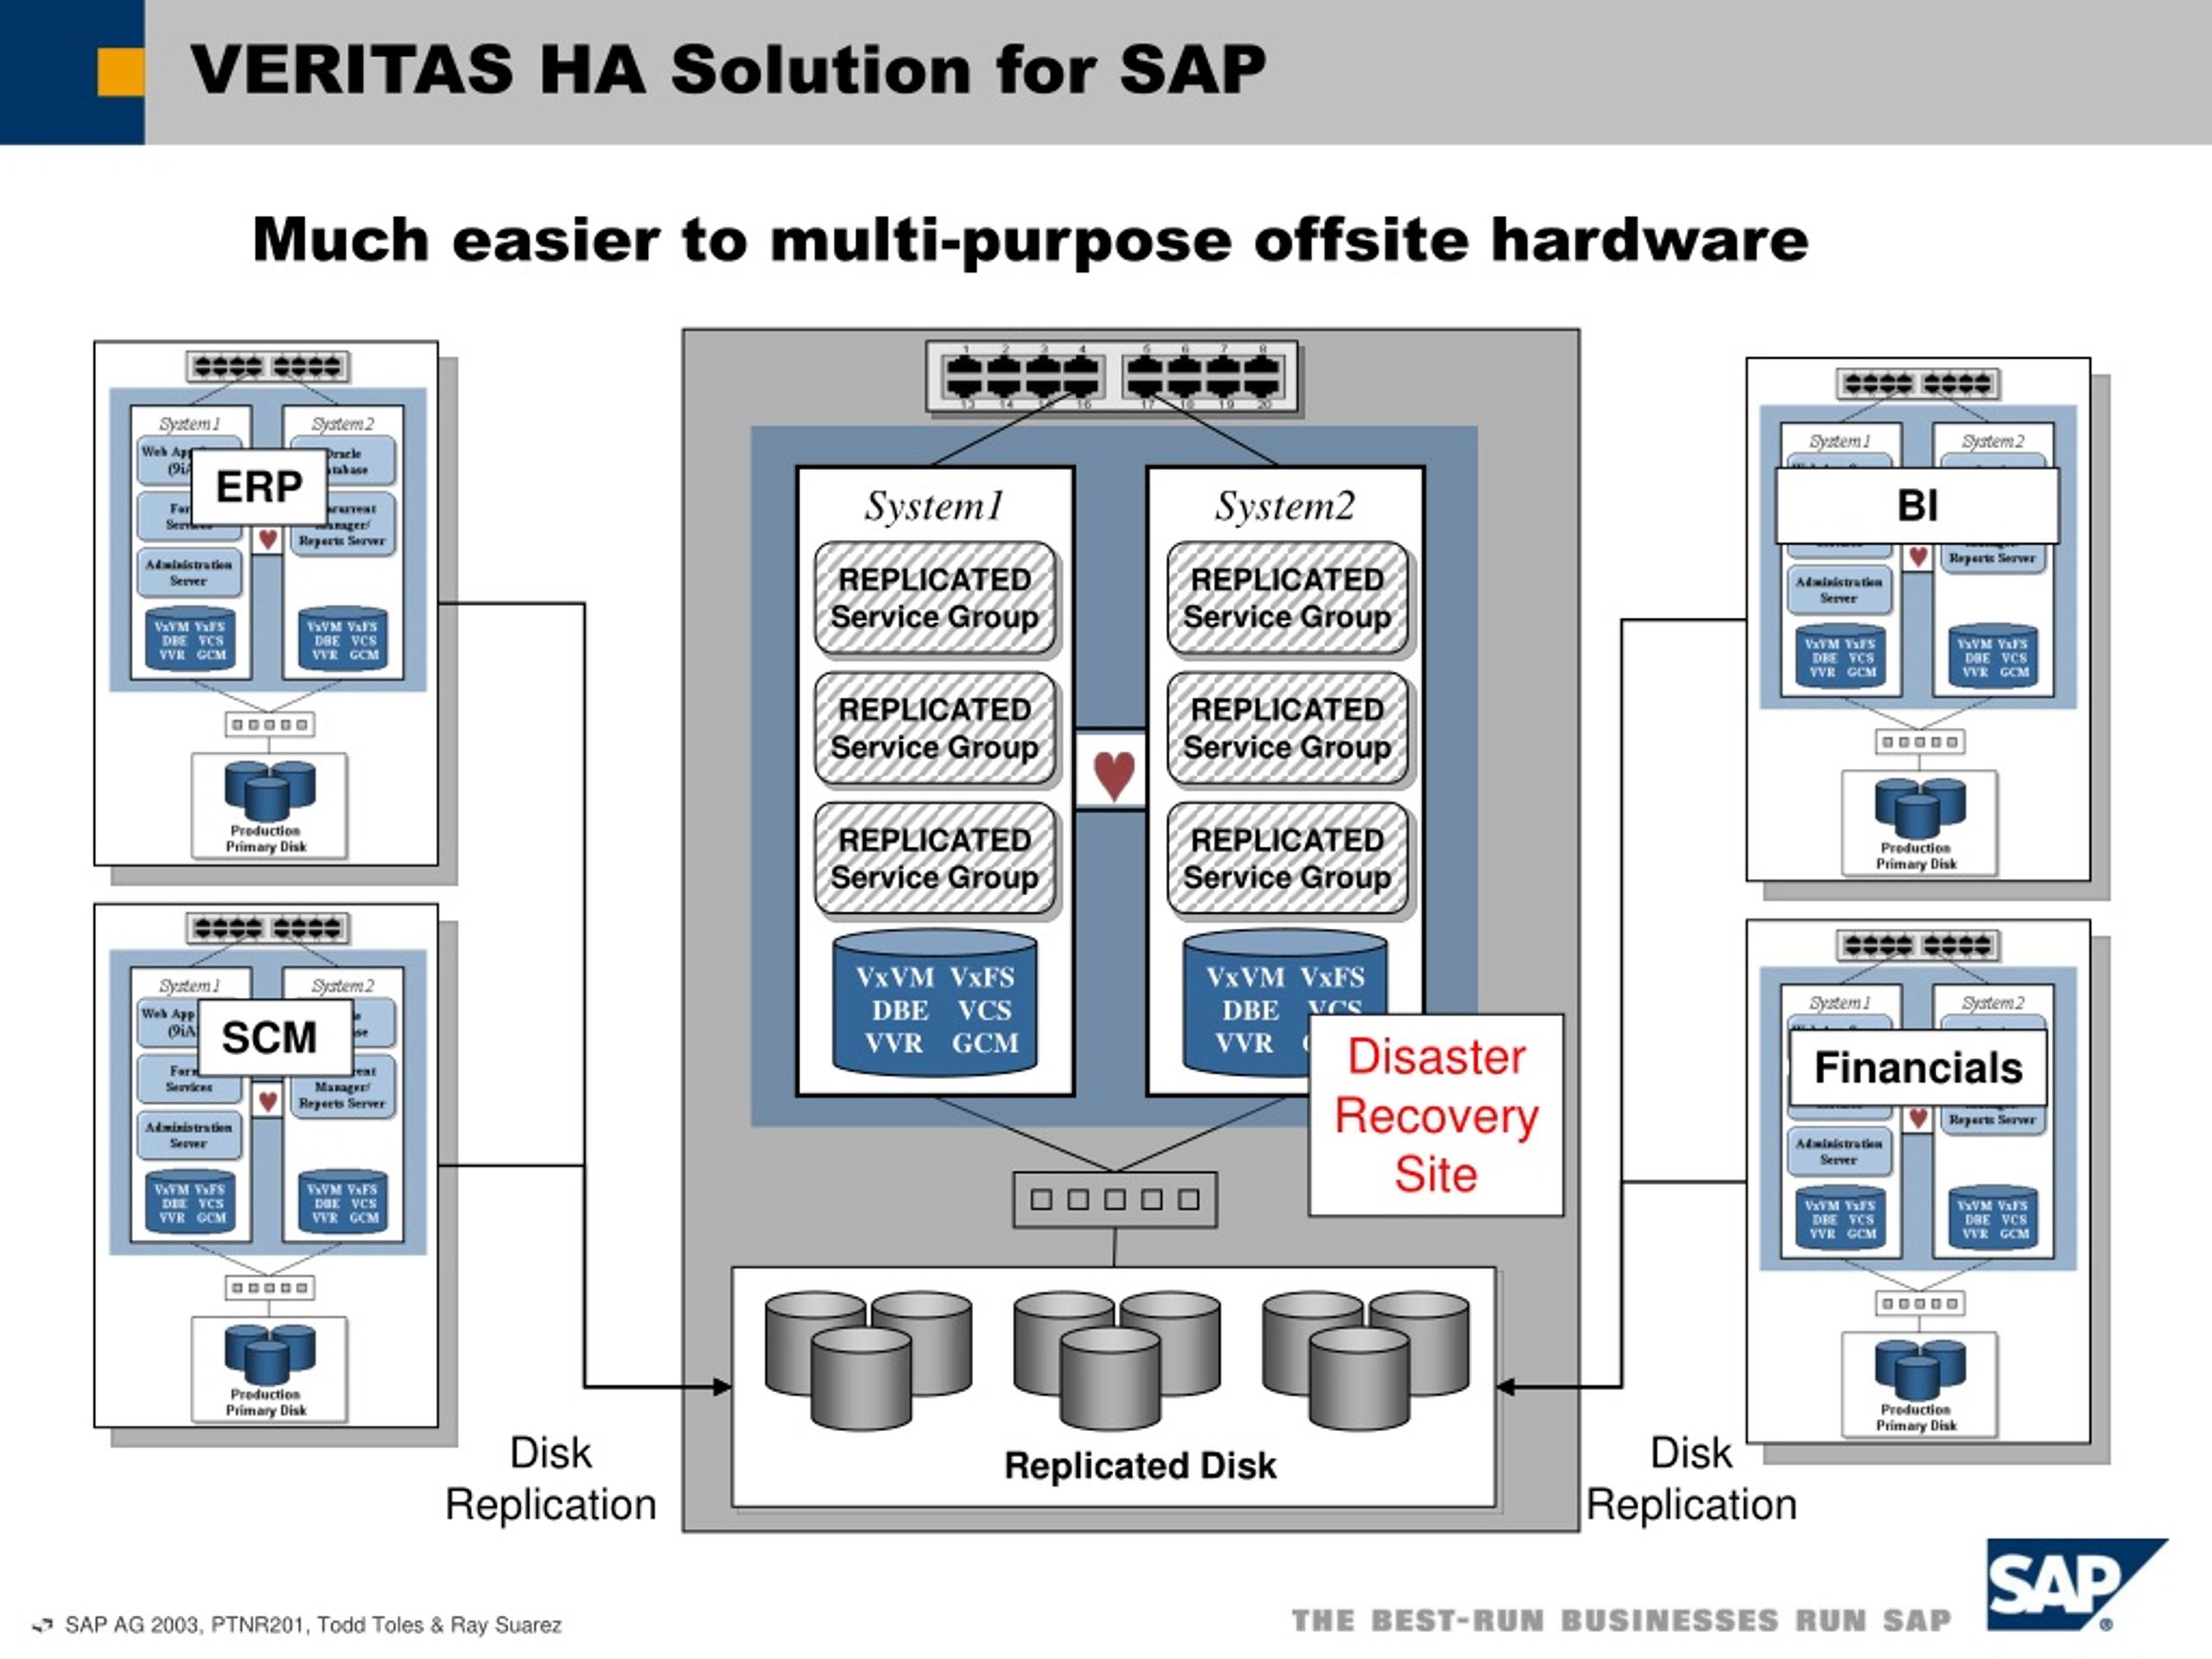Click Financials panel's 'Administration Server' box
2212x1659 pixels.
pyautogui.click(x=1839, y=1151)
